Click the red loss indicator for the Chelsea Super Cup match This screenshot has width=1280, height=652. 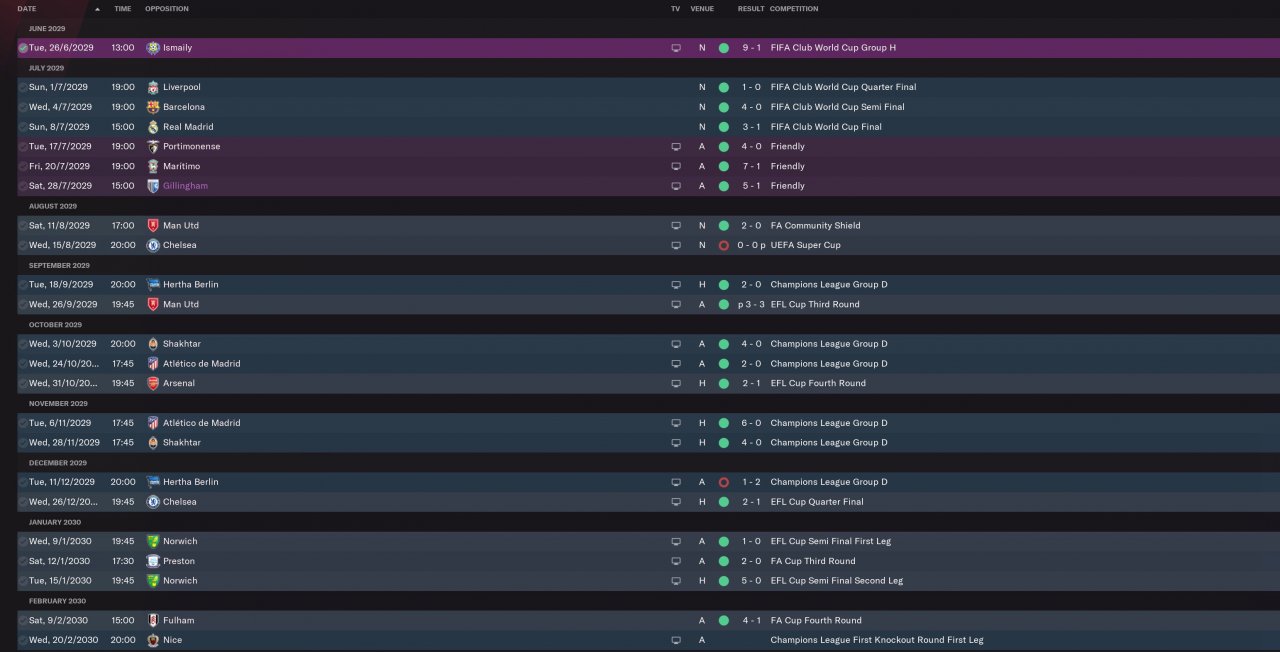point(723,245)
